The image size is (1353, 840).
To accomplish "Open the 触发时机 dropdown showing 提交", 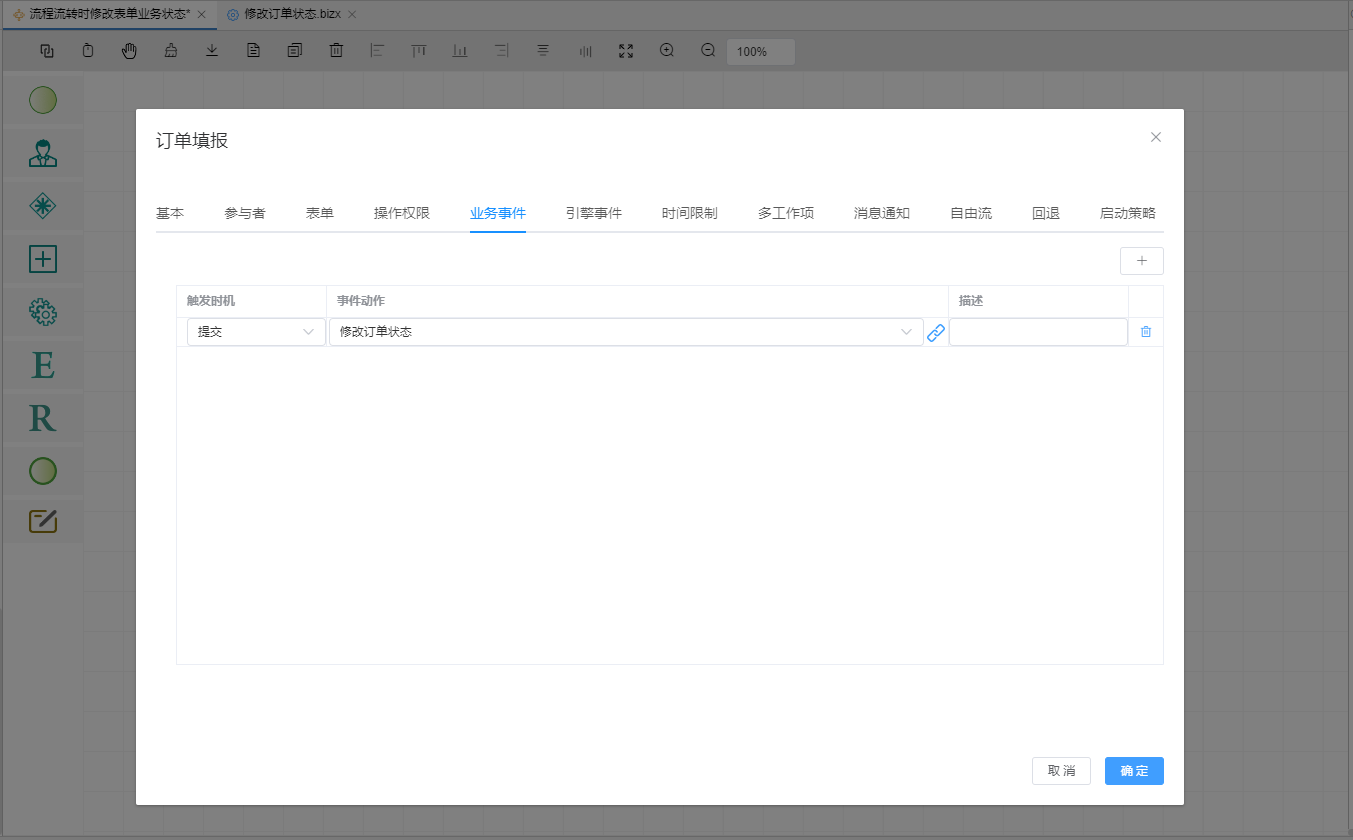I will 256,332.
